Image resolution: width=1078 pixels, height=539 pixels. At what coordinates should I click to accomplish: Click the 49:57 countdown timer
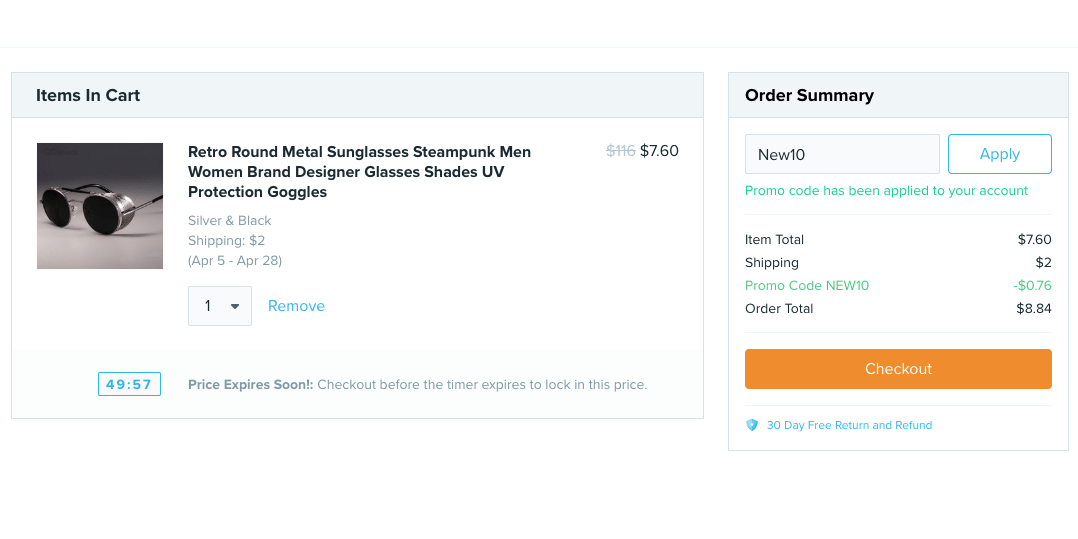129,384
